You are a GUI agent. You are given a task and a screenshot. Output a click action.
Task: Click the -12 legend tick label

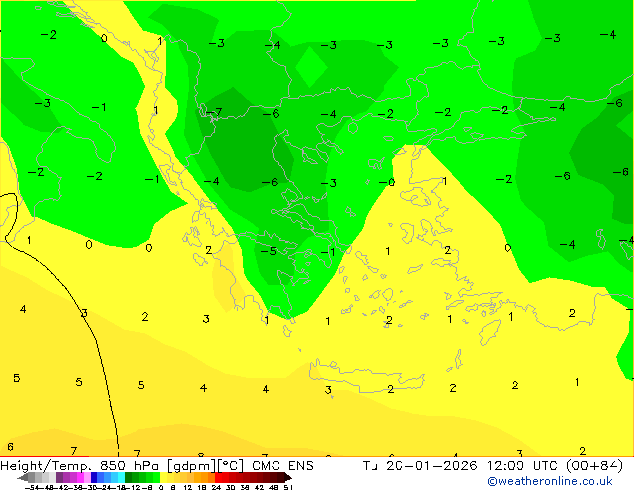pyautogui.click(x=135, y=488)
